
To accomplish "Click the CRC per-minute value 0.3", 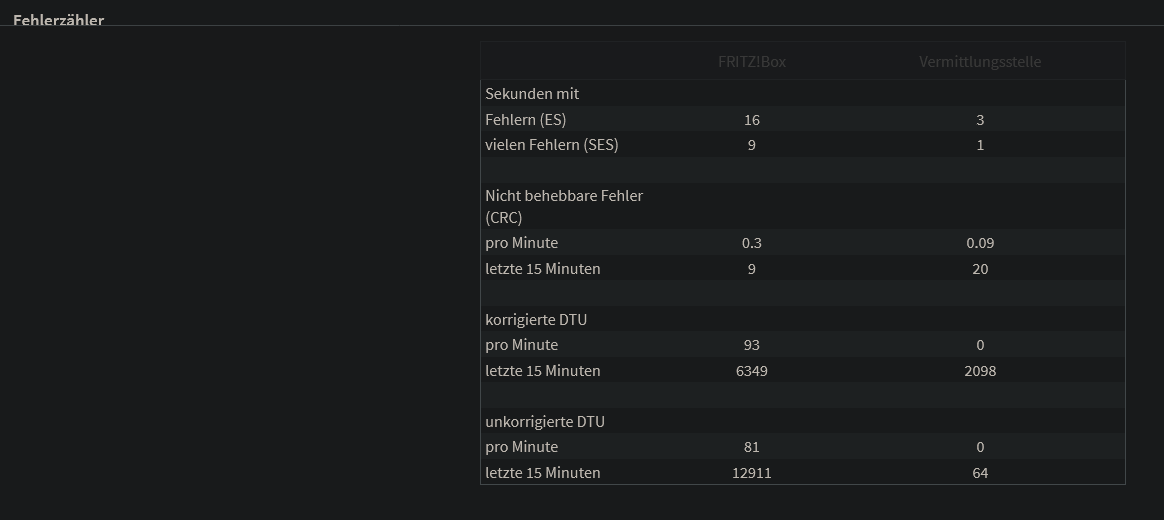I will [x=752, y=243].
